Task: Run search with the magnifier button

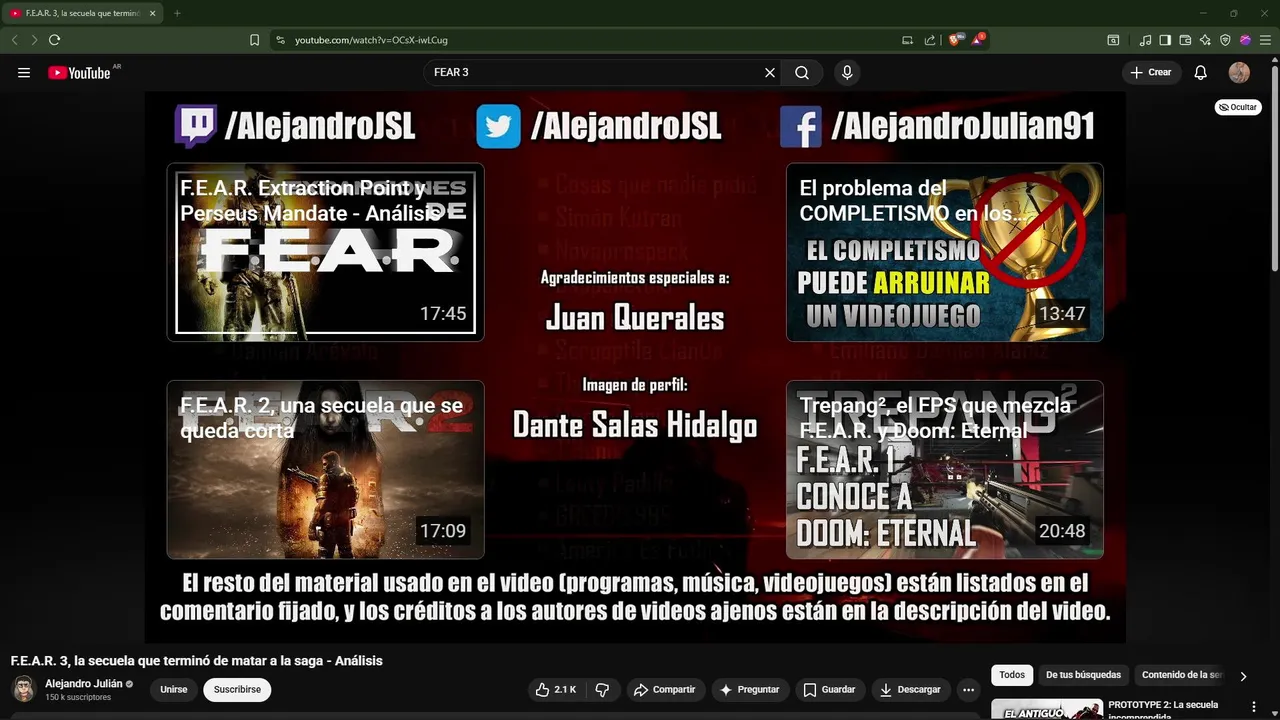Action: [802, 73]
